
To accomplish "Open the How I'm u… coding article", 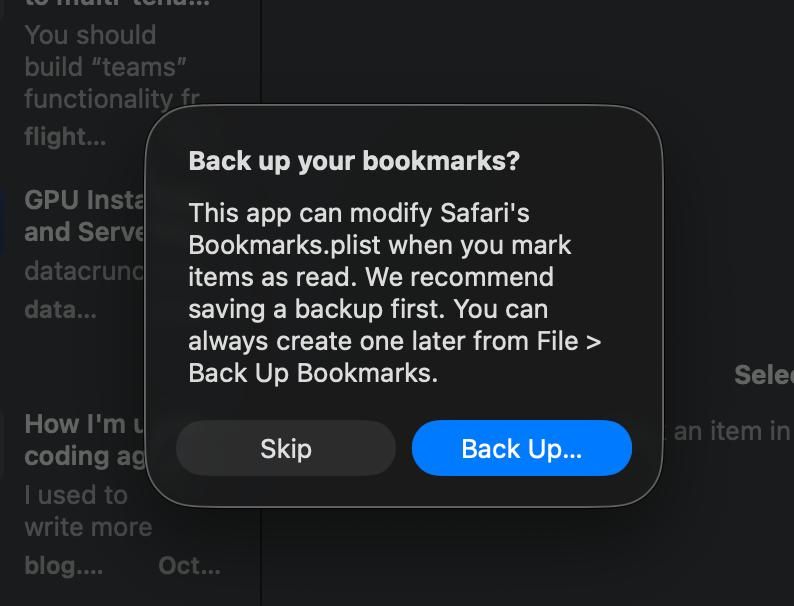I will (84, 440).
